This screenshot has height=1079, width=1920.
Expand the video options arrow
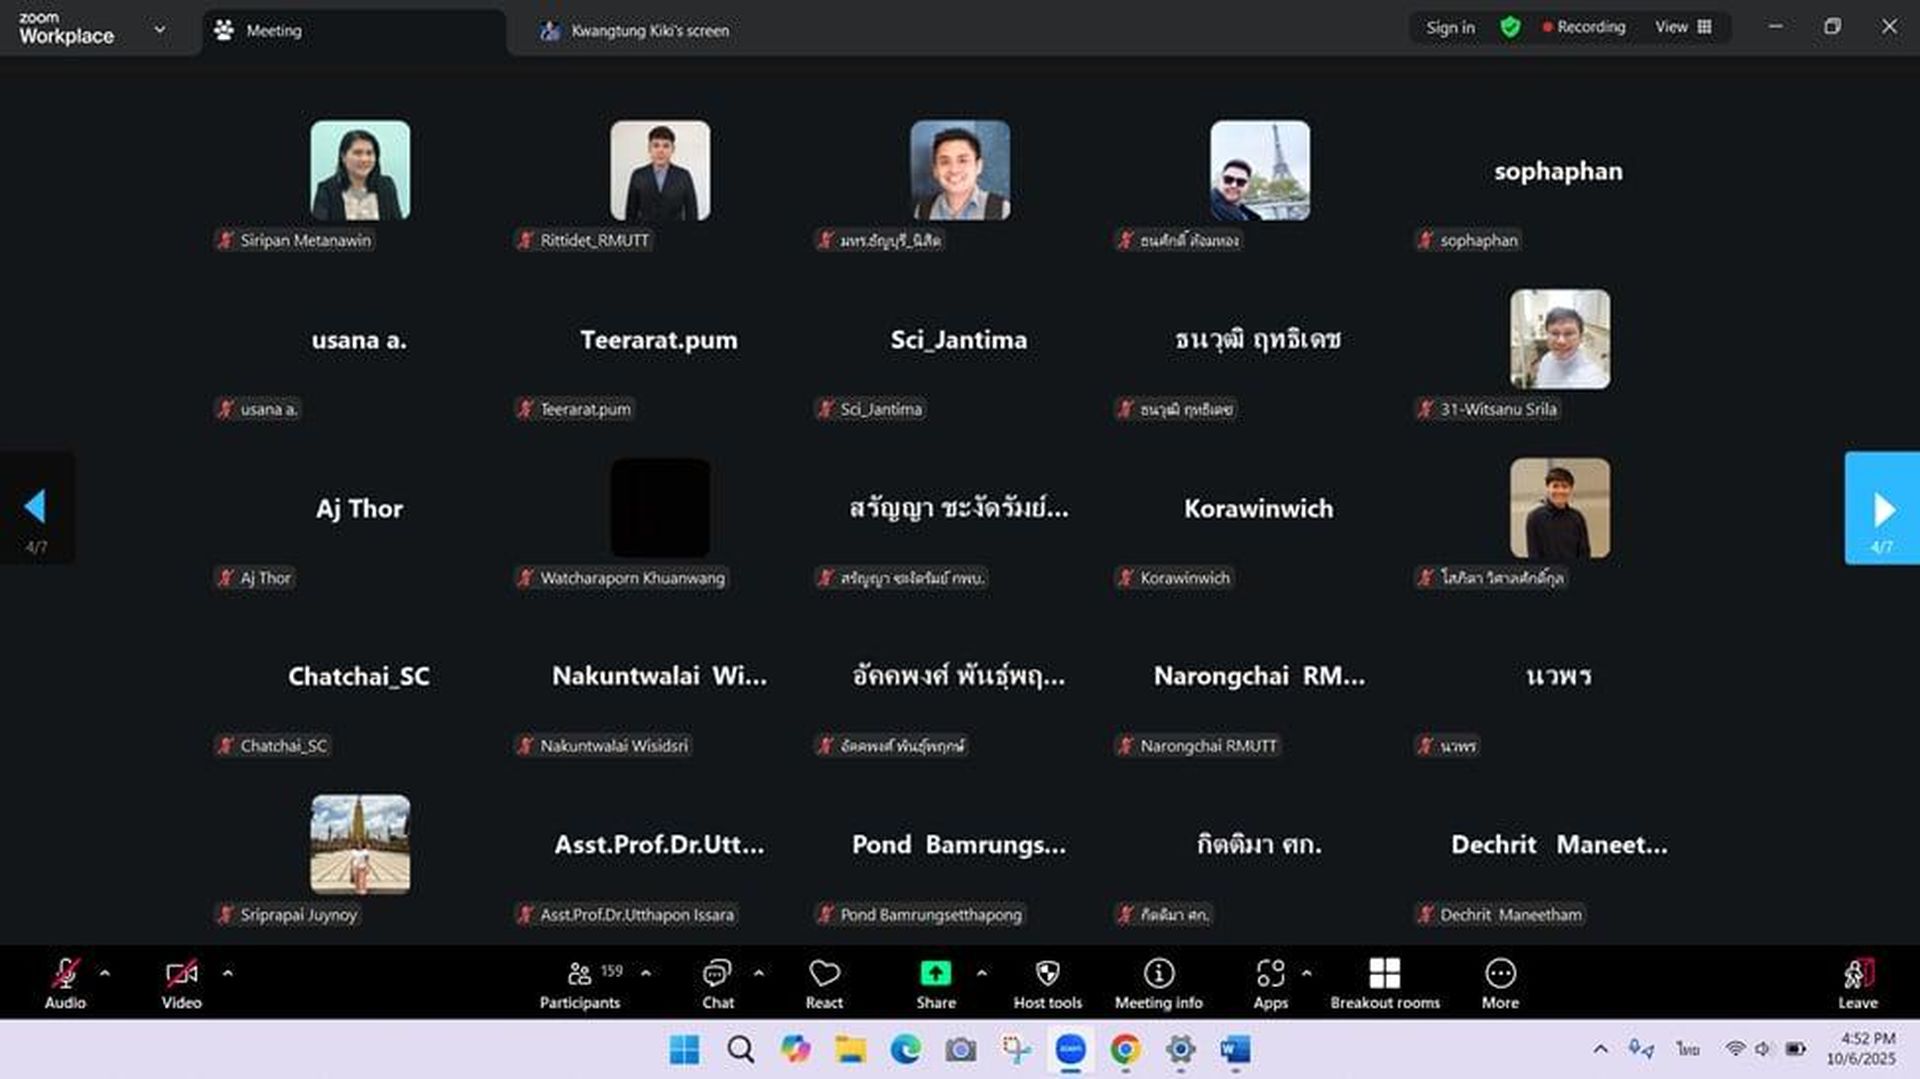point(228,972)
